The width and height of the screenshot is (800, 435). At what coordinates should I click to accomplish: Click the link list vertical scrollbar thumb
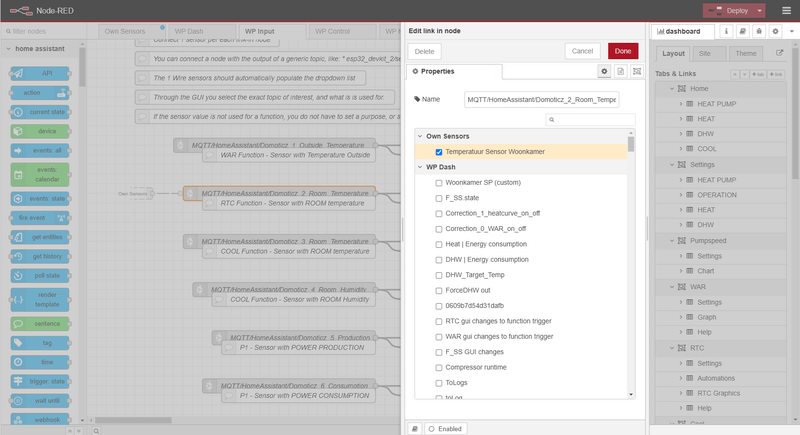click(x=631, y=144)
